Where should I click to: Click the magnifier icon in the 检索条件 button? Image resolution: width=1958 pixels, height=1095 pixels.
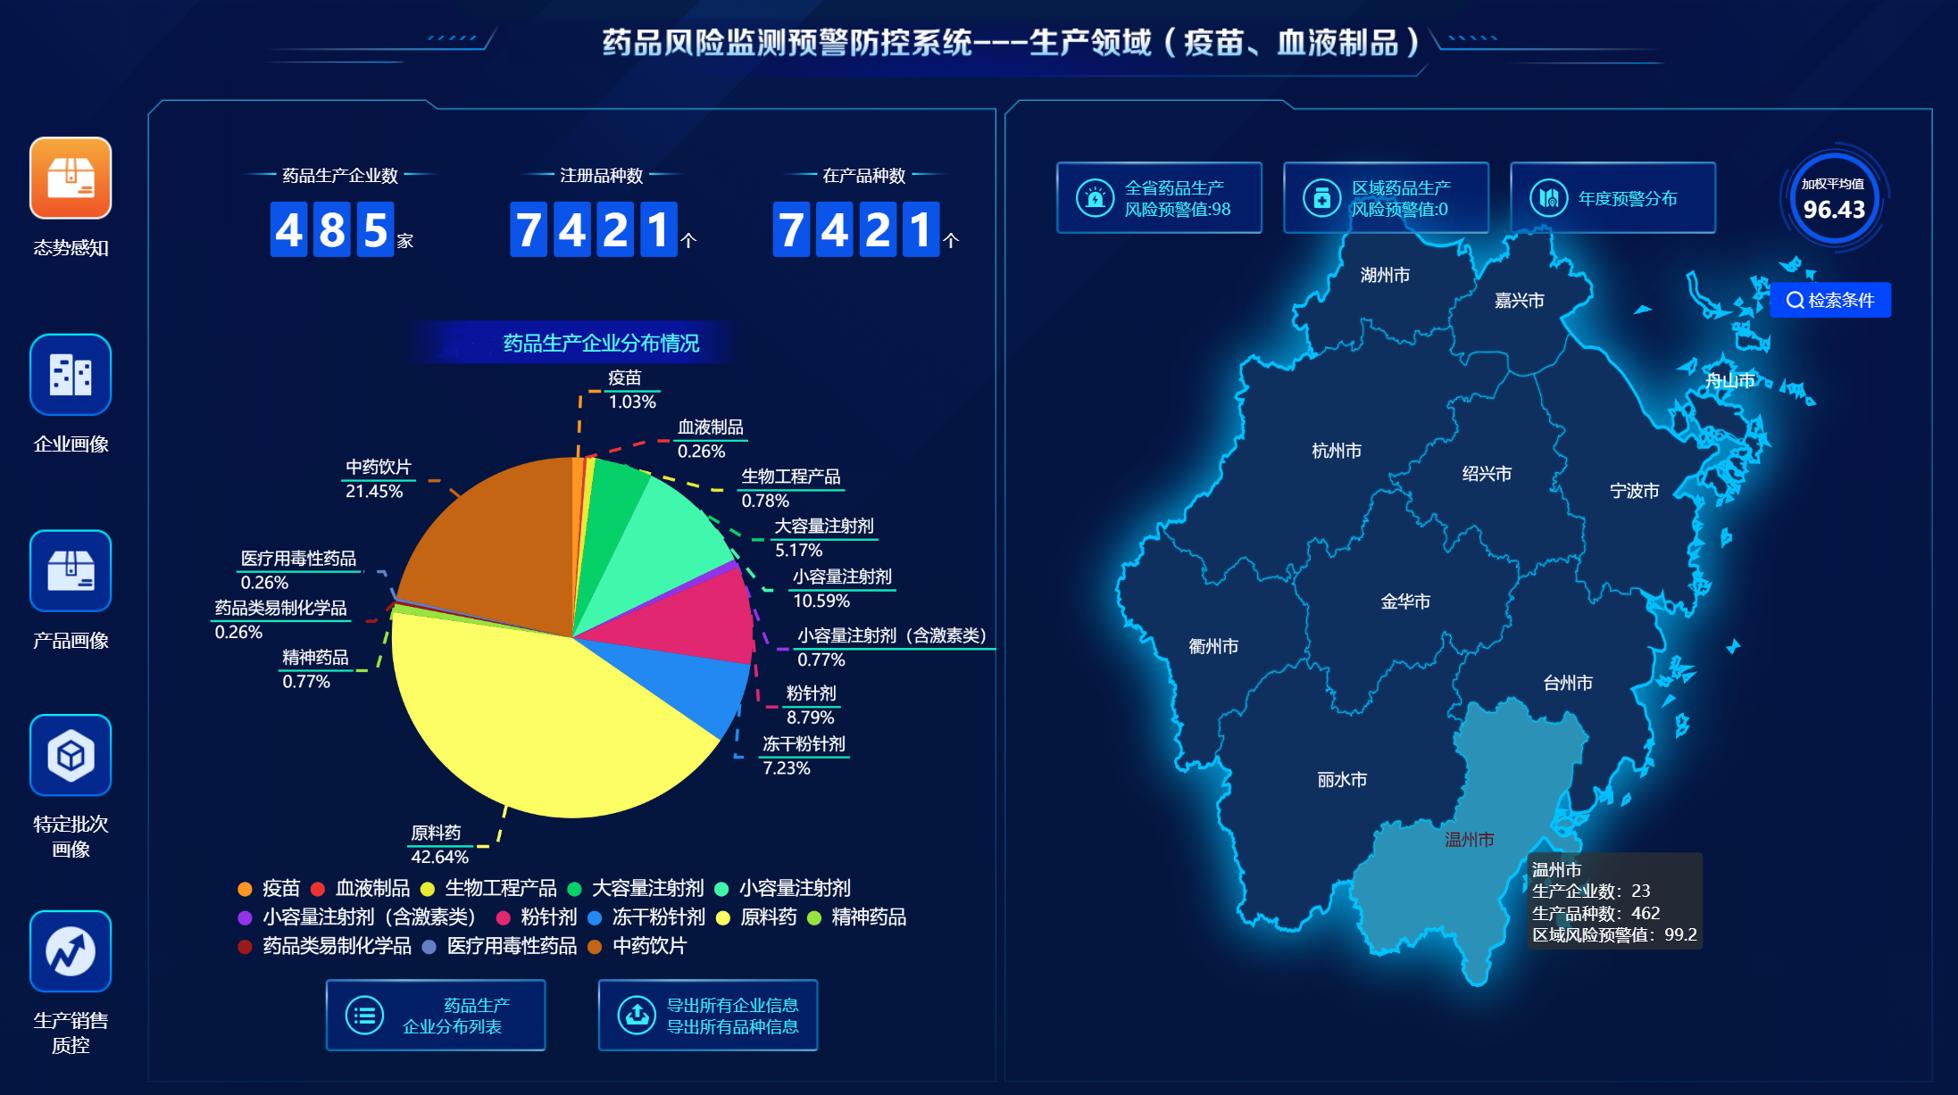tap(1797, 299)
